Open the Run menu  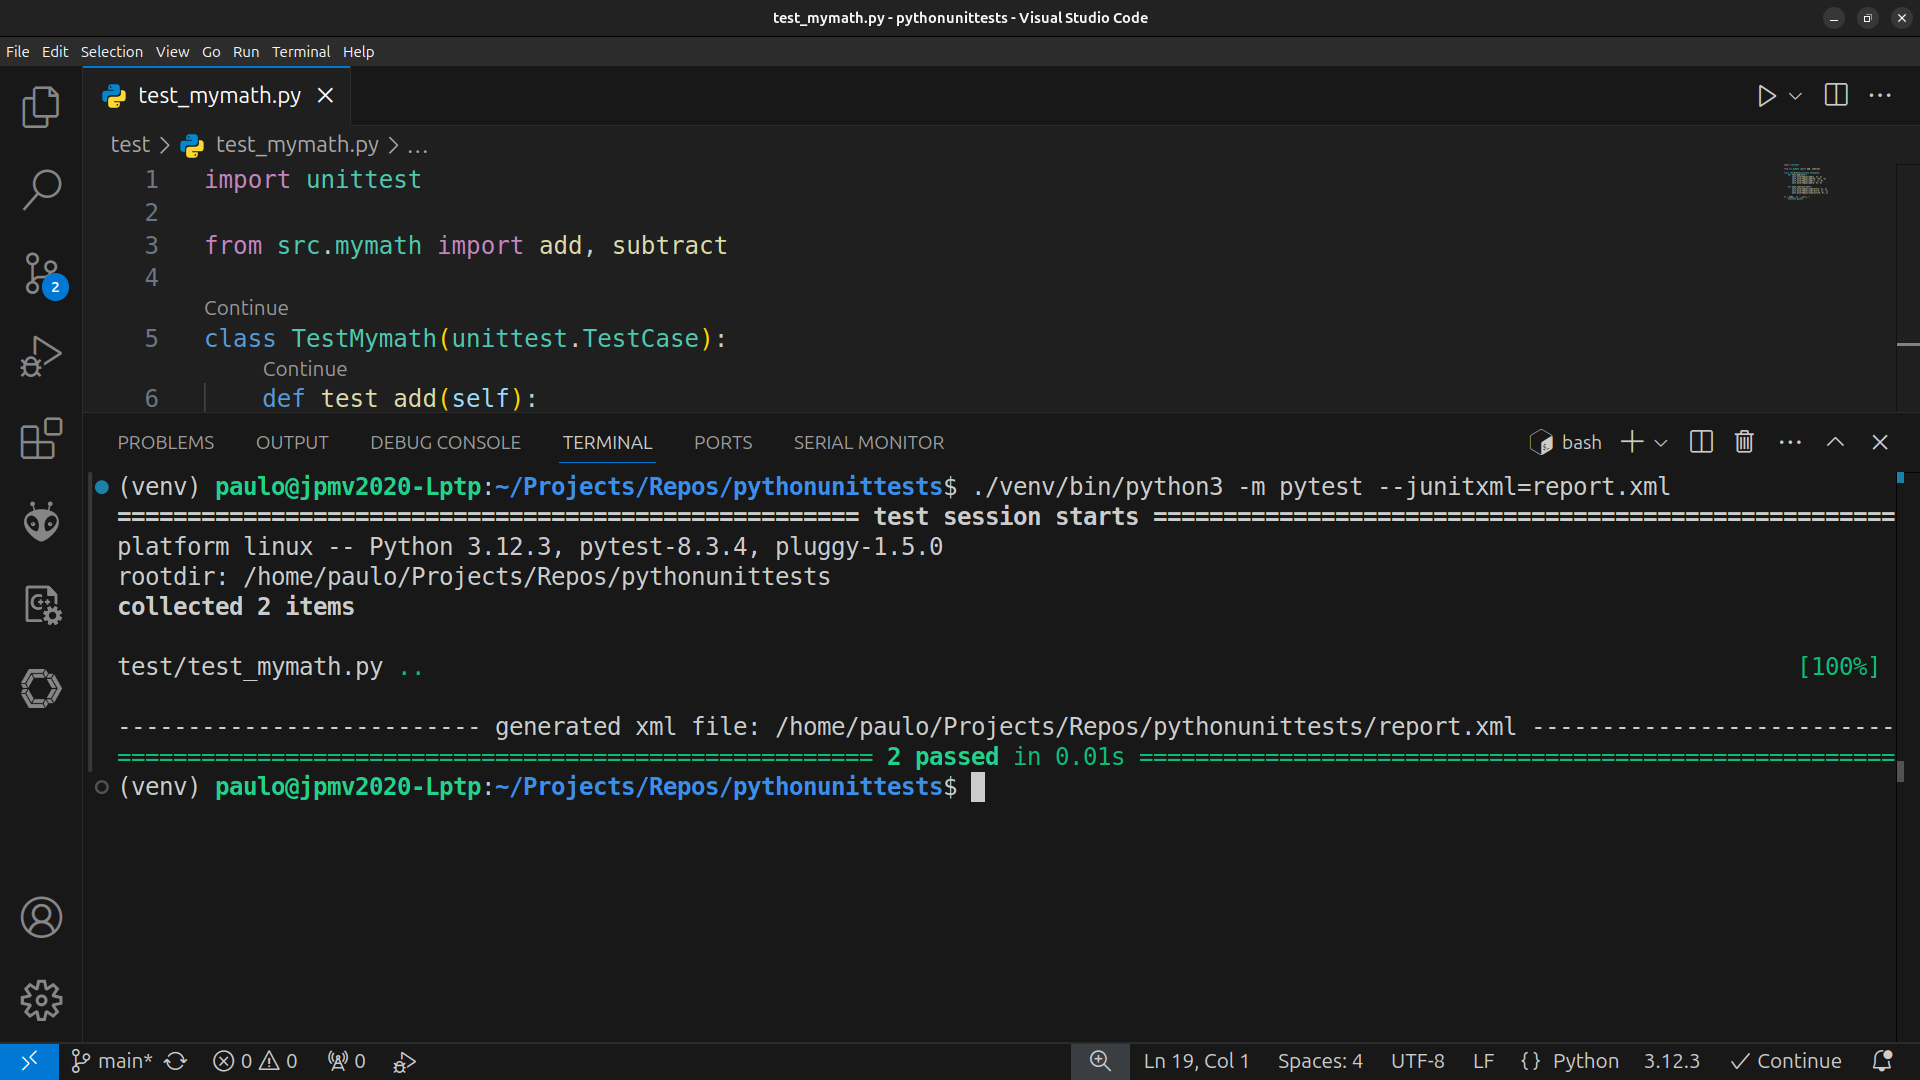coord(245,51)
